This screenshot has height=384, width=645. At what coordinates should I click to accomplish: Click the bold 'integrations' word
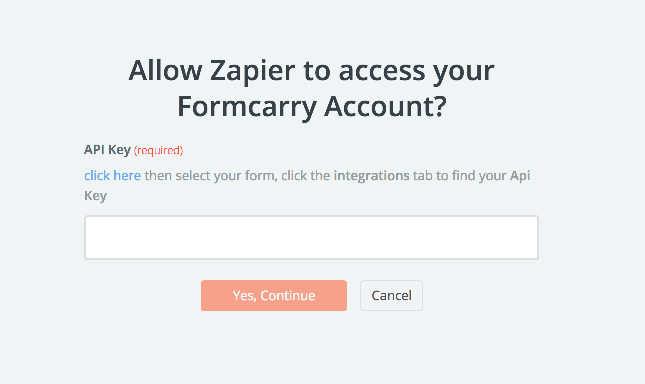point(371,176)
